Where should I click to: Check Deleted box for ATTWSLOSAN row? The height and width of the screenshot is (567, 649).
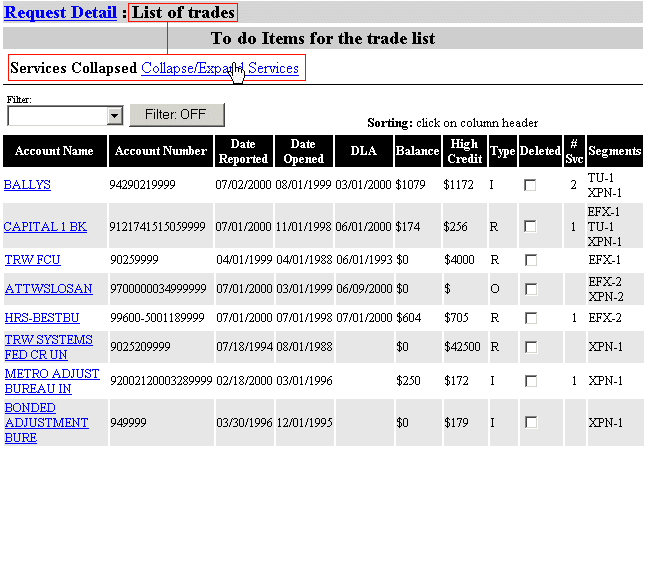point(531,289)
